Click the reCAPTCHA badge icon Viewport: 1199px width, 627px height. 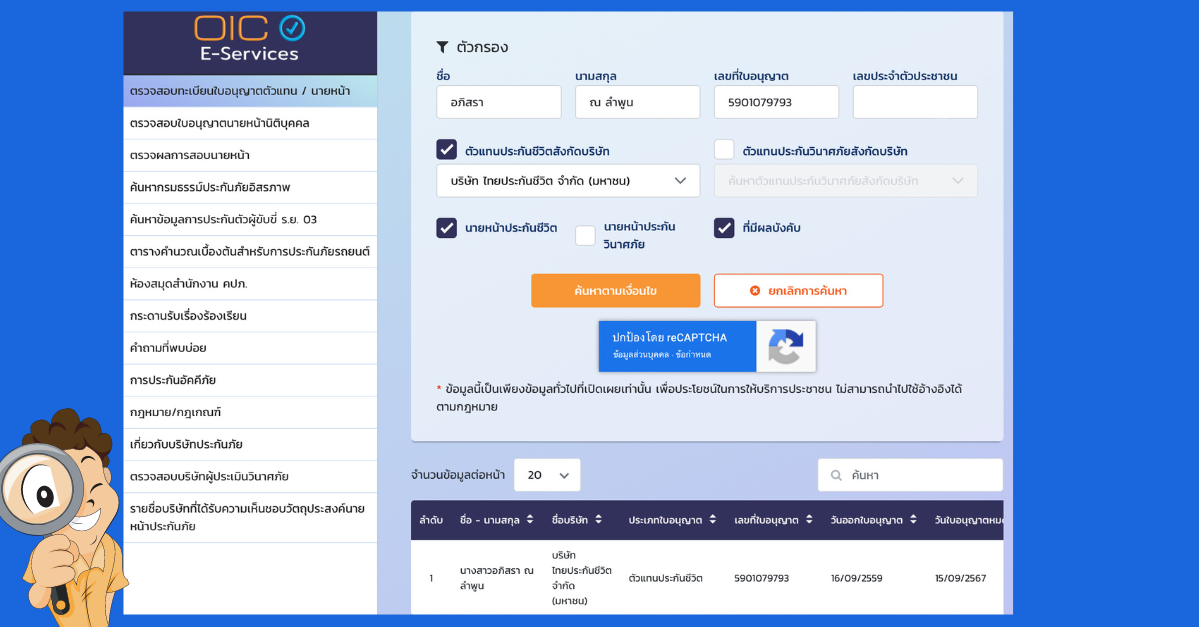(785, 346)
